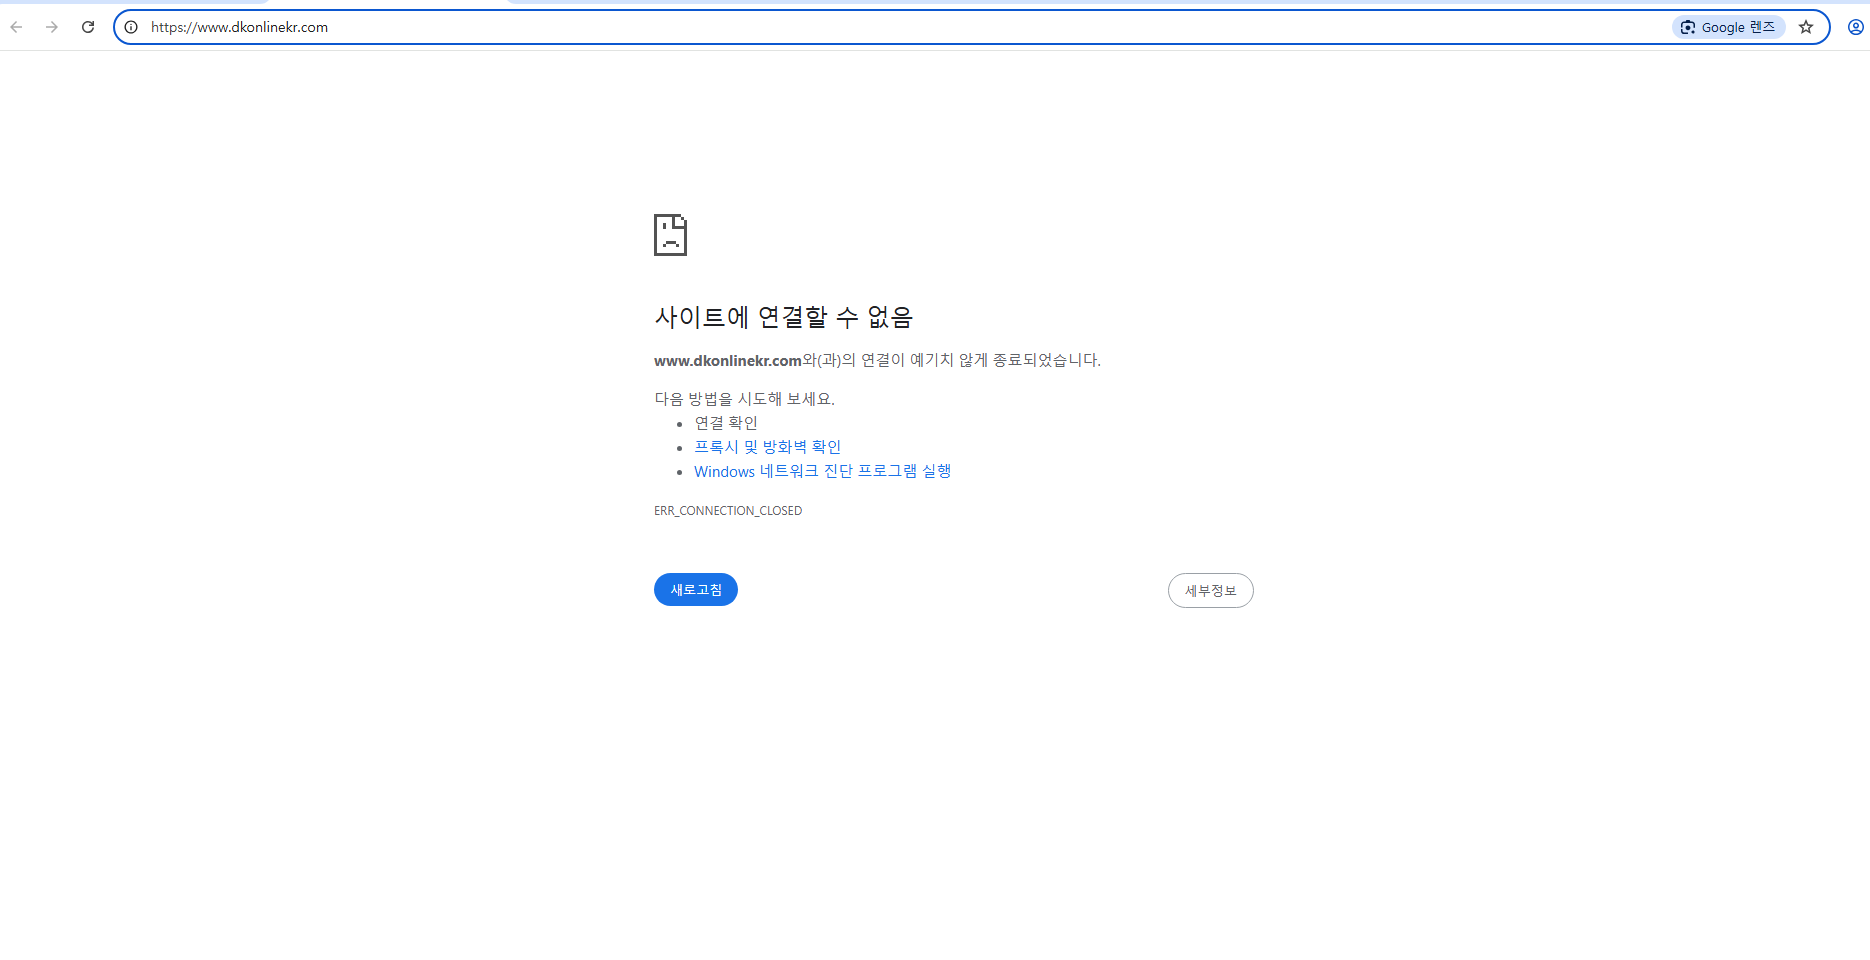Screen dimensions: 1870x960
Task: Open 세부정보 details button
Action: pyautogui.click(x=1210, y=590)
